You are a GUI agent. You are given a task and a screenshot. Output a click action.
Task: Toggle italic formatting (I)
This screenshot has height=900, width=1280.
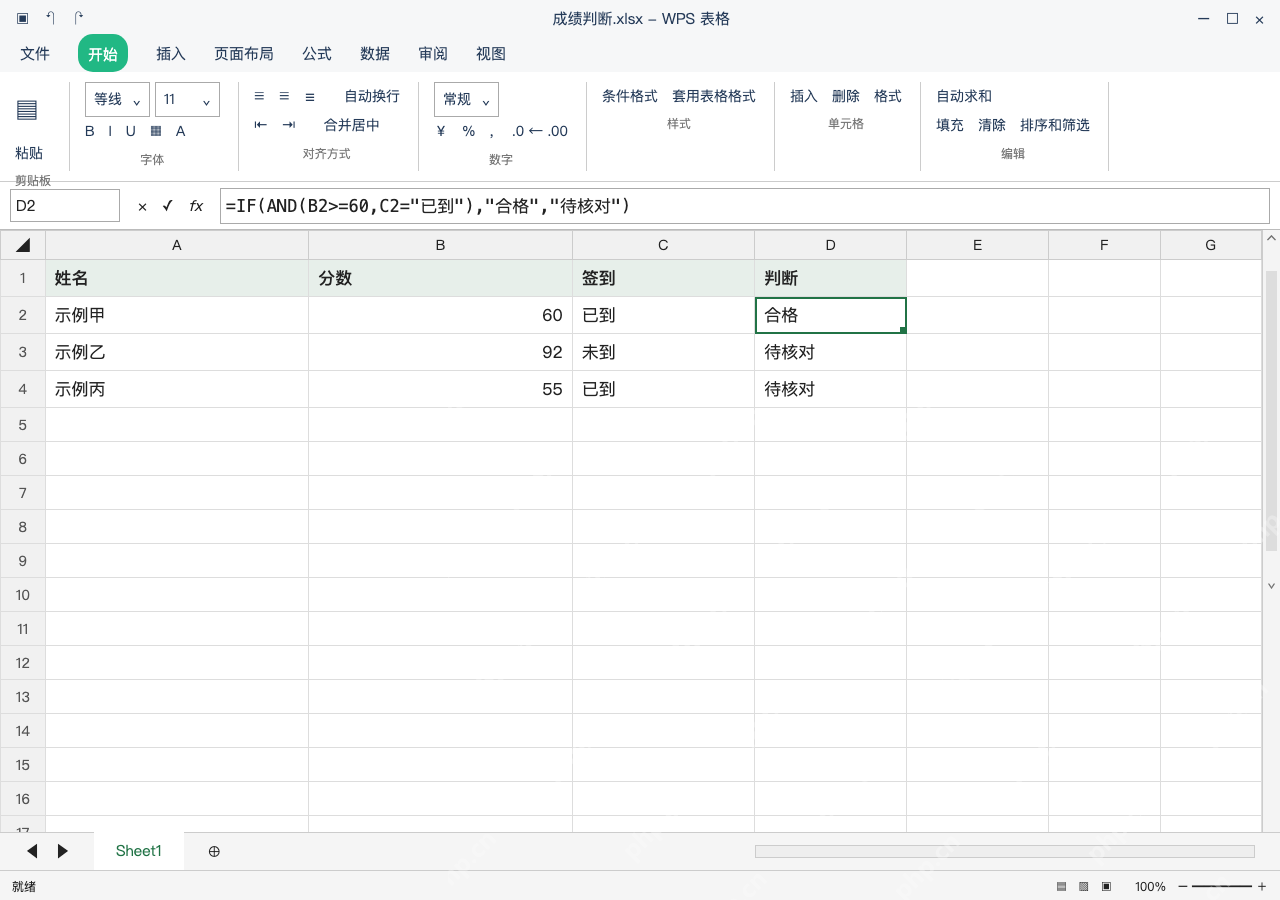coord(110,131)
